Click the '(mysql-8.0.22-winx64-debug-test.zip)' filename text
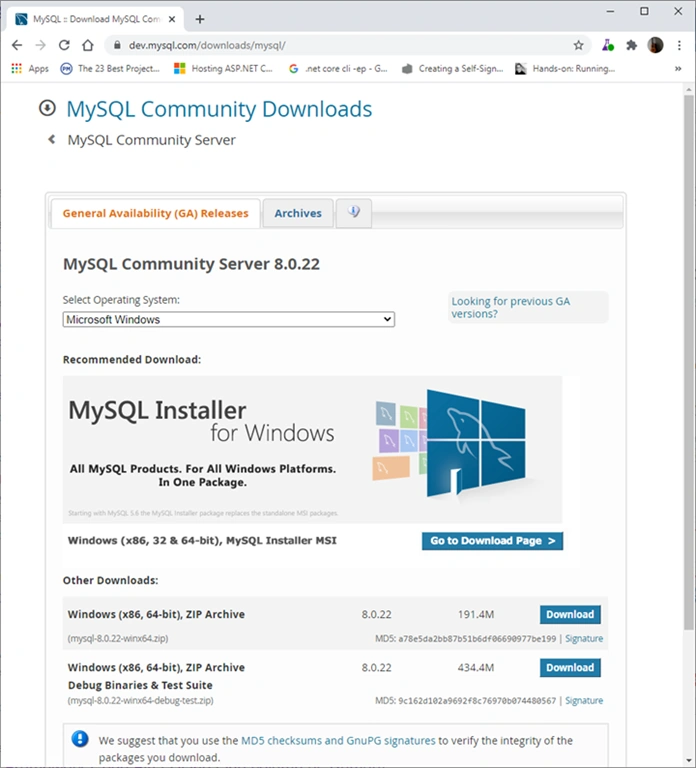696x768 pixels. click(x=141, y=701)
